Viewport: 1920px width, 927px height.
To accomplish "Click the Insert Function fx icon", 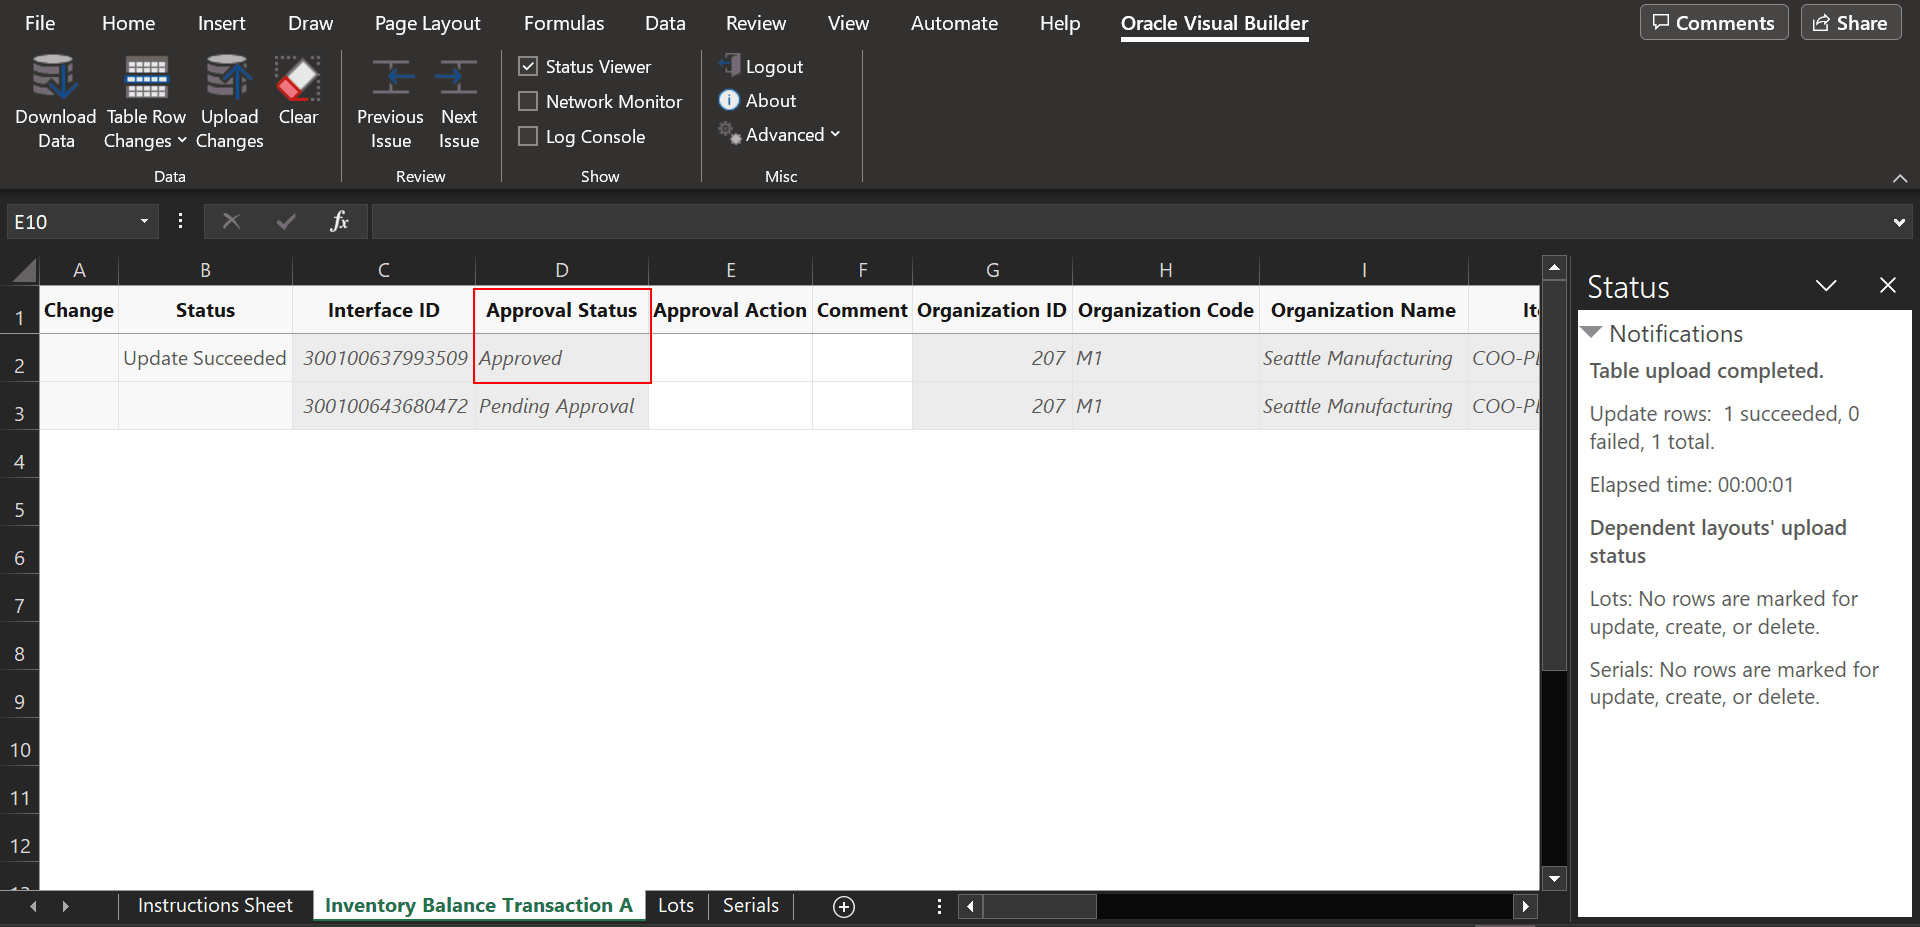I will (x=339, y=221).
